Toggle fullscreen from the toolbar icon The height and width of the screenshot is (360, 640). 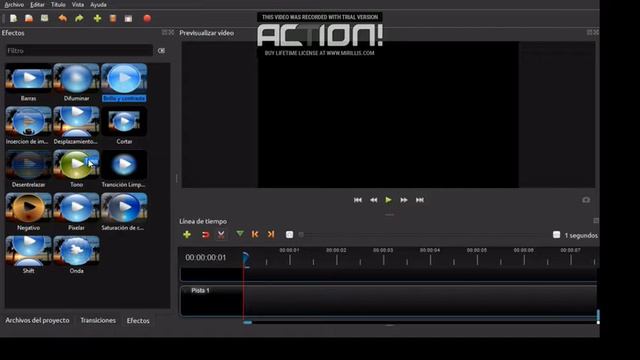(x=129, y=18)
